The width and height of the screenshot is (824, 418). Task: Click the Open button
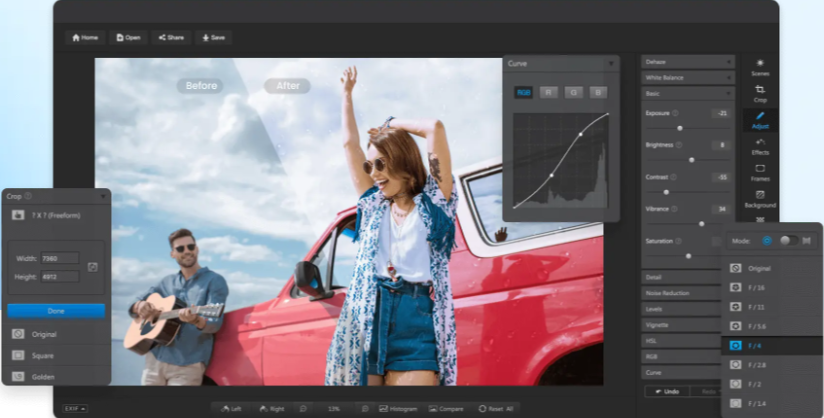click(128, 37)
